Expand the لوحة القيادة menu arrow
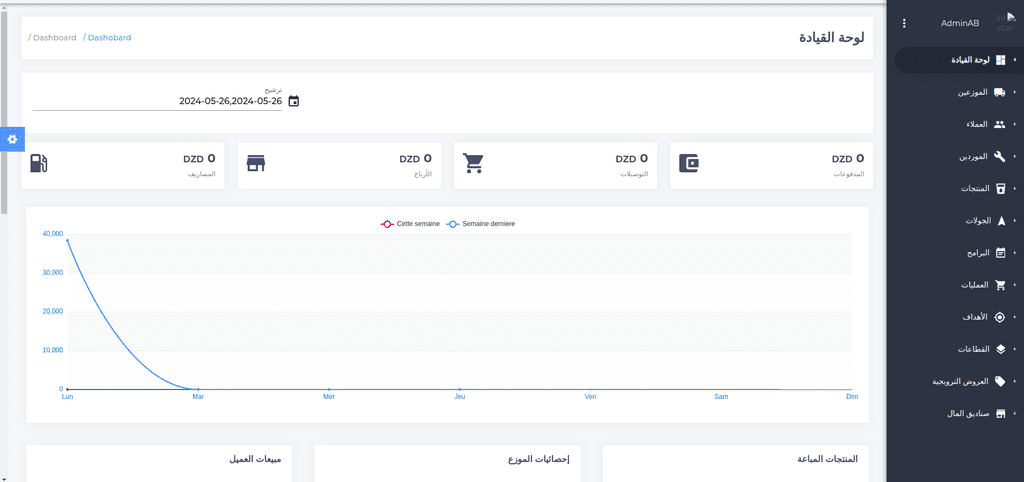Viewport: 1024px width, 482px height. [1014, 60]
